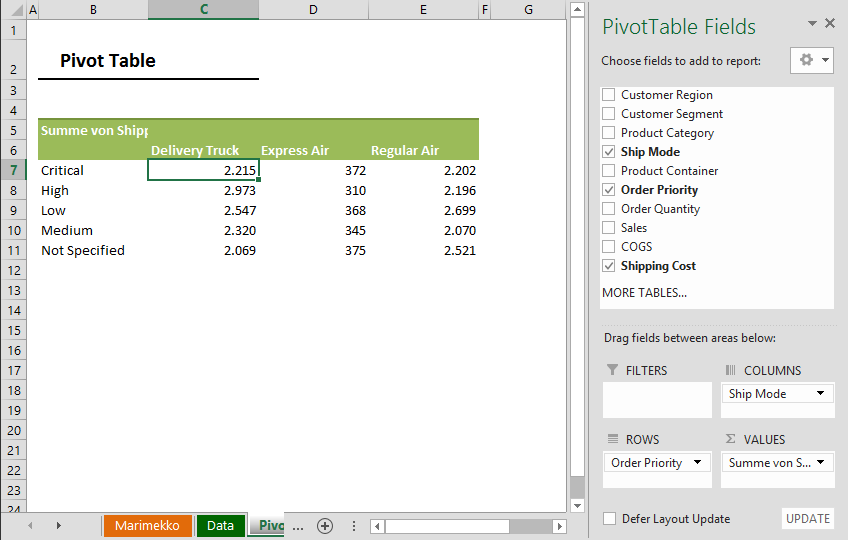This screenshot has height=540, width=848.
Task: Open the task pane options arrow
Action: coord(812,23)
